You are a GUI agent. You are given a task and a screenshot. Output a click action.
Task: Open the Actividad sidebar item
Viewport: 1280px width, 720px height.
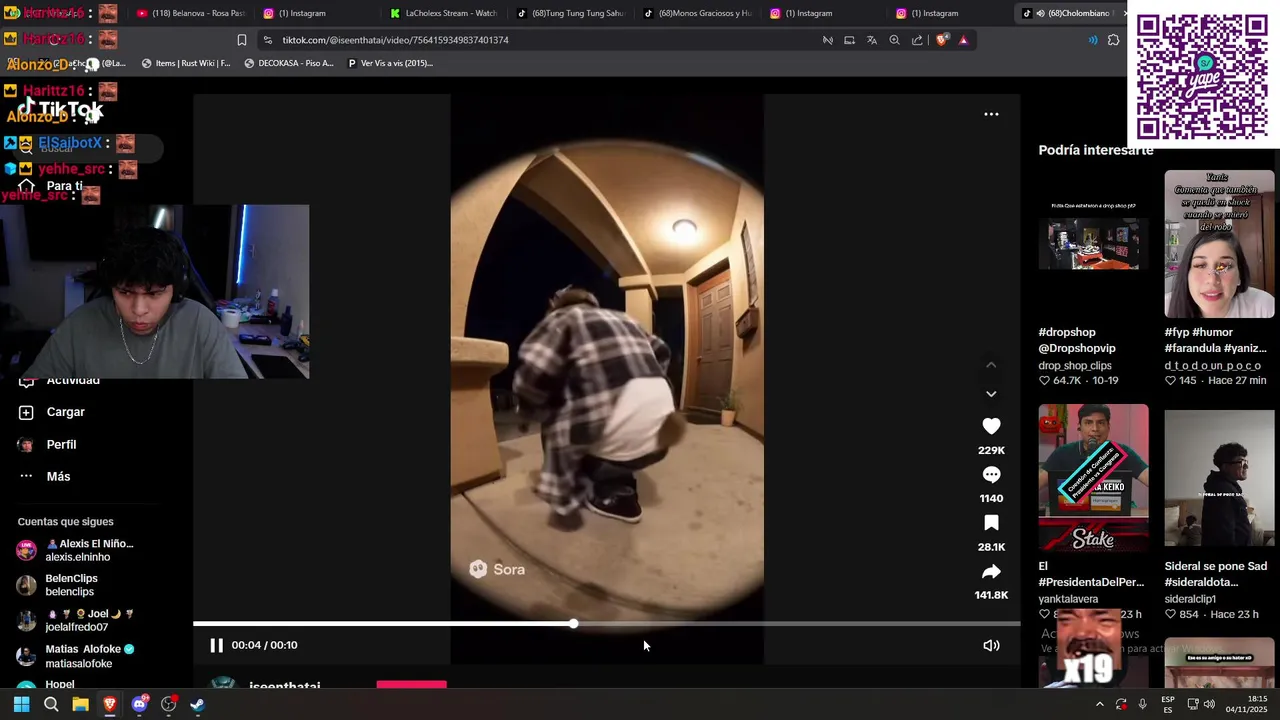click(72, 380)
